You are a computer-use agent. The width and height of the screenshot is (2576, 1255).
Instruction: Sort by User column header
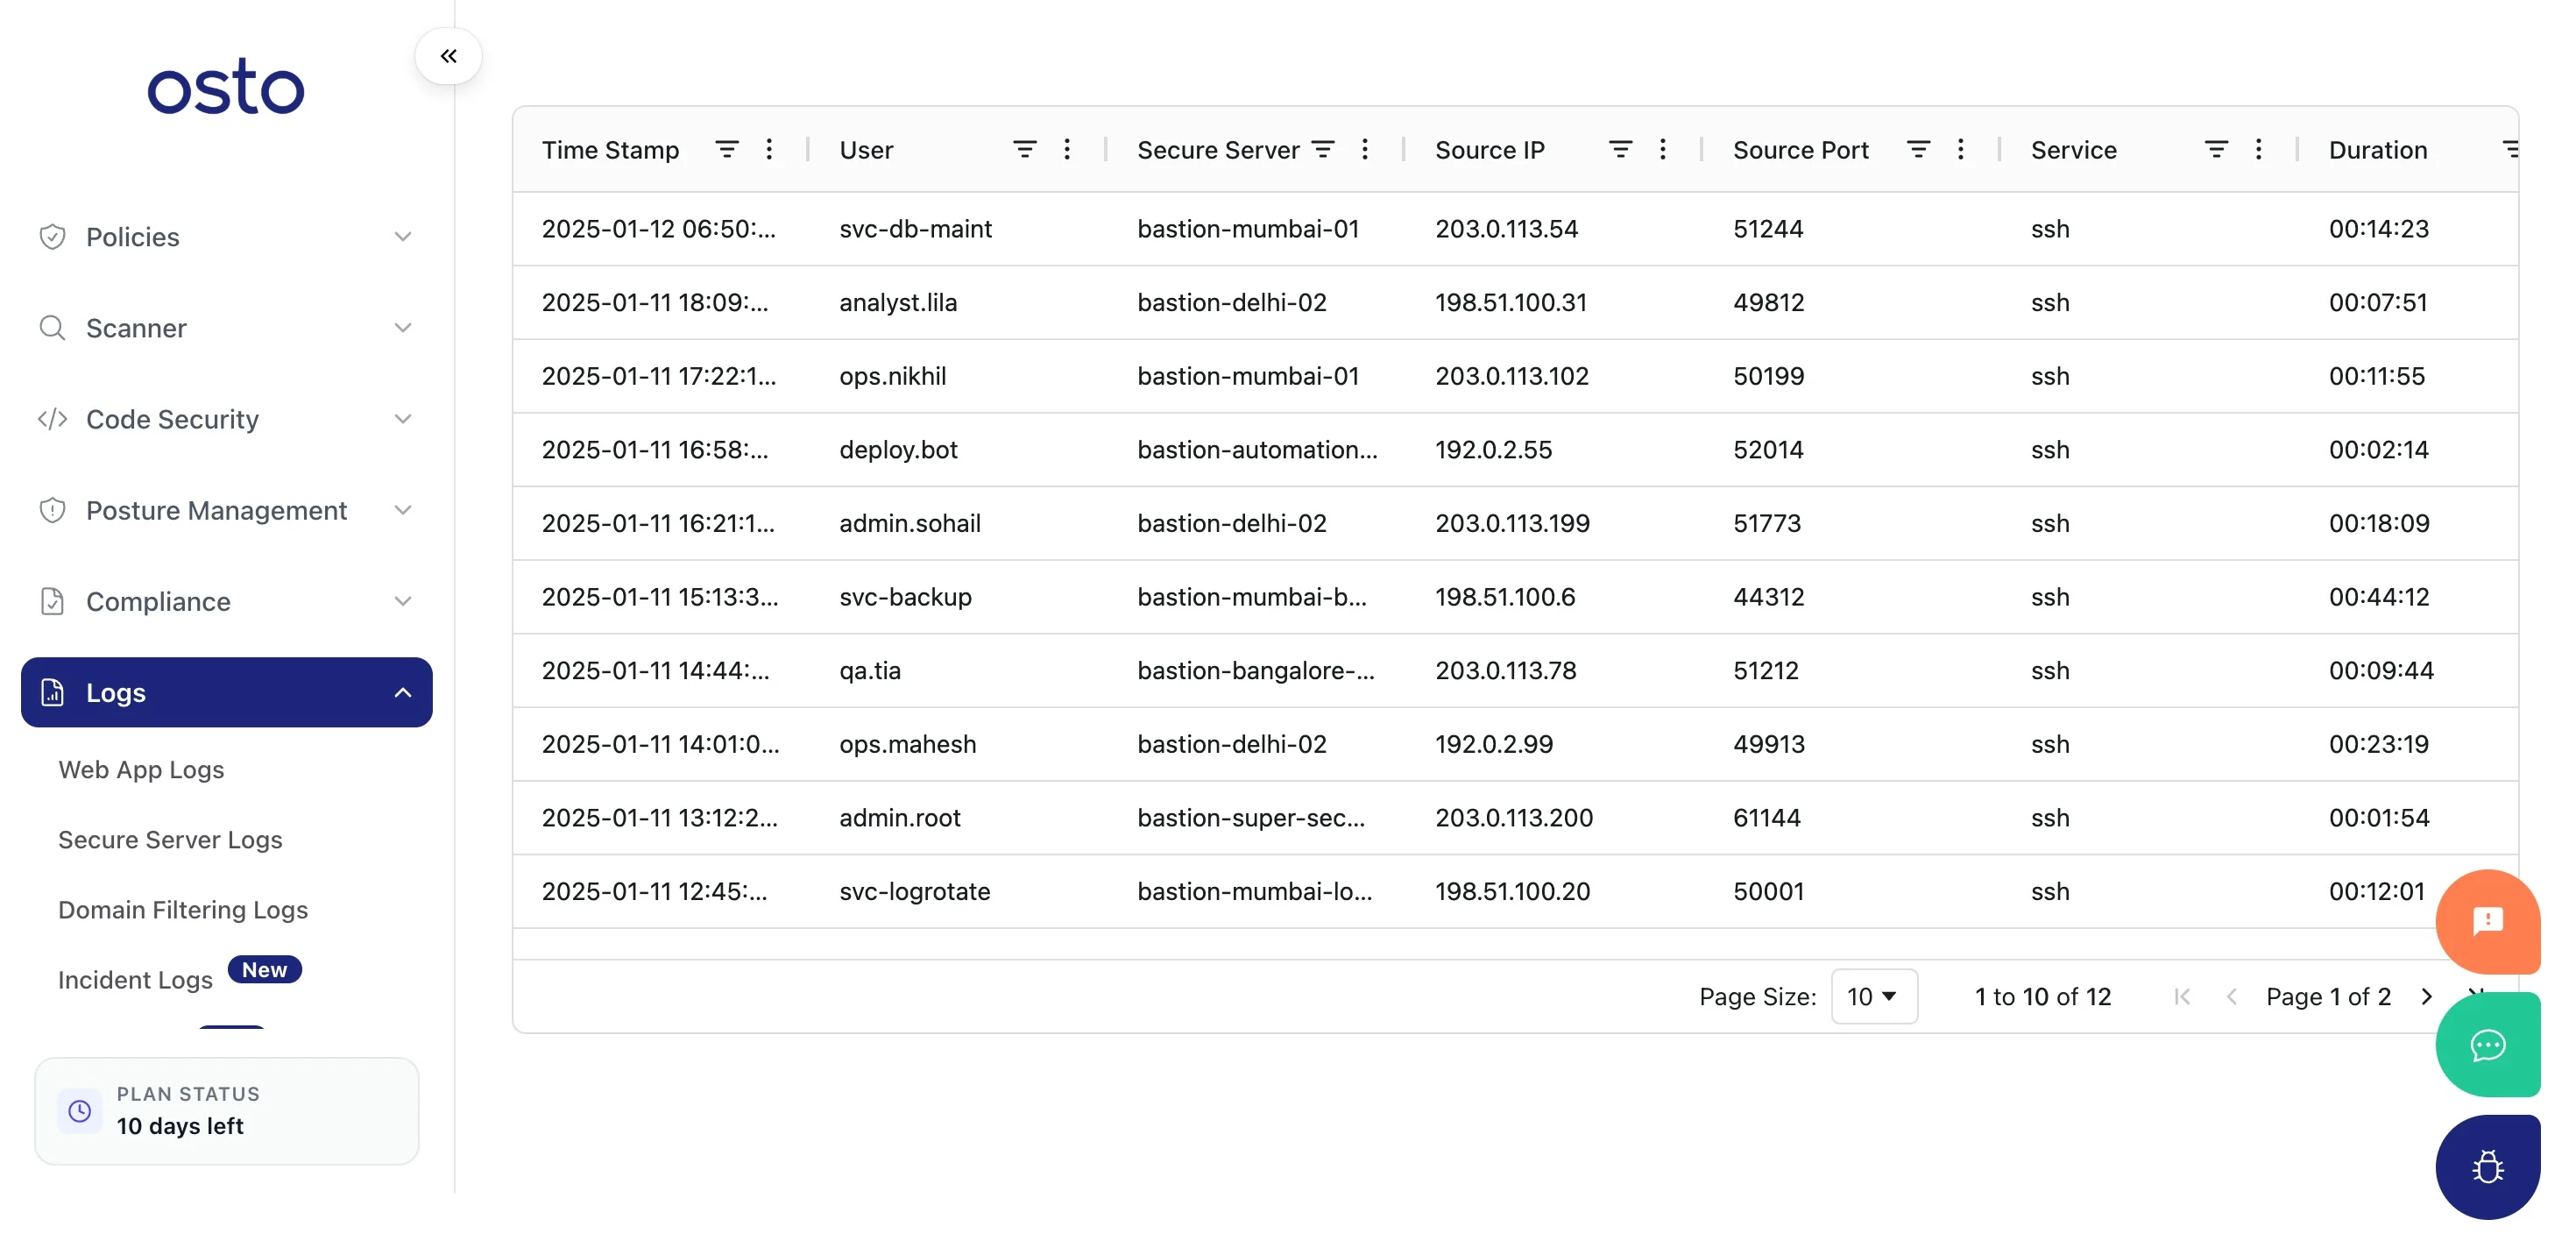coord(866,149)
